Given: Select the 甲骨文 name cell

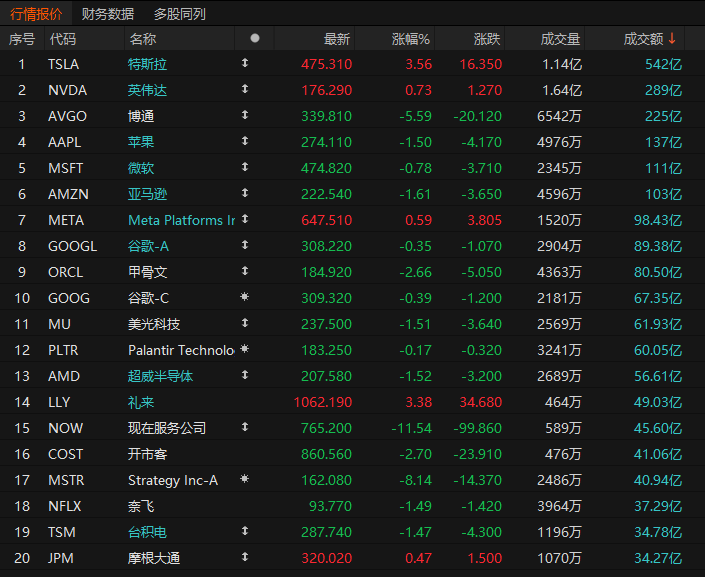Looking at the screenshot, I should tap(147, 273).
